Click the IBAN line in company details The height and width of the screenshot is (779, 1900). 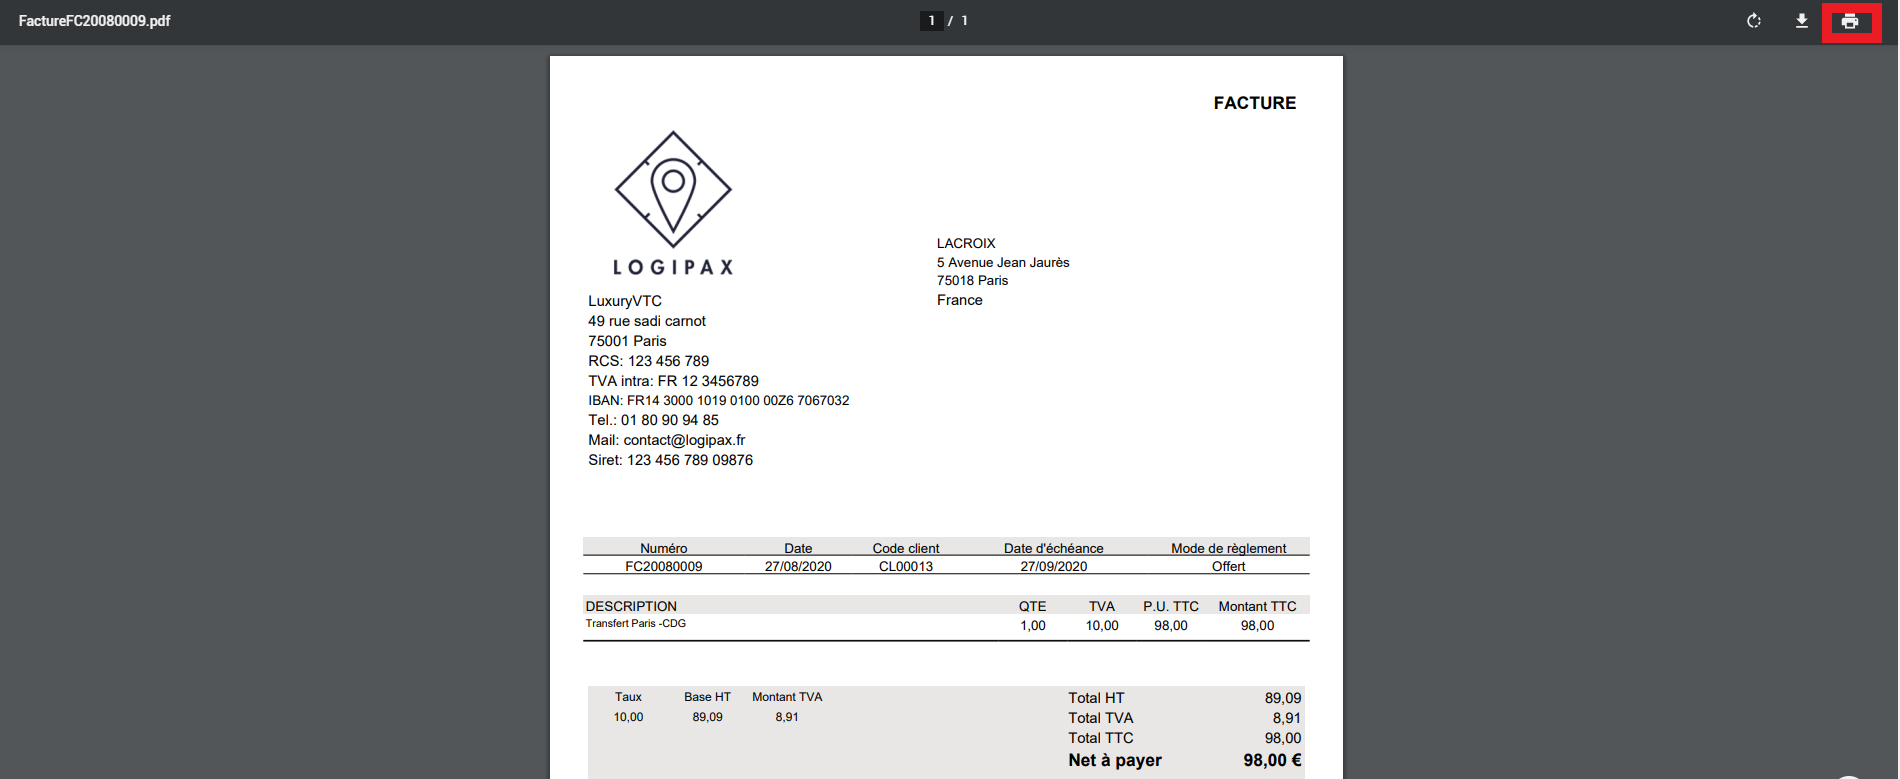pos(718,400)
